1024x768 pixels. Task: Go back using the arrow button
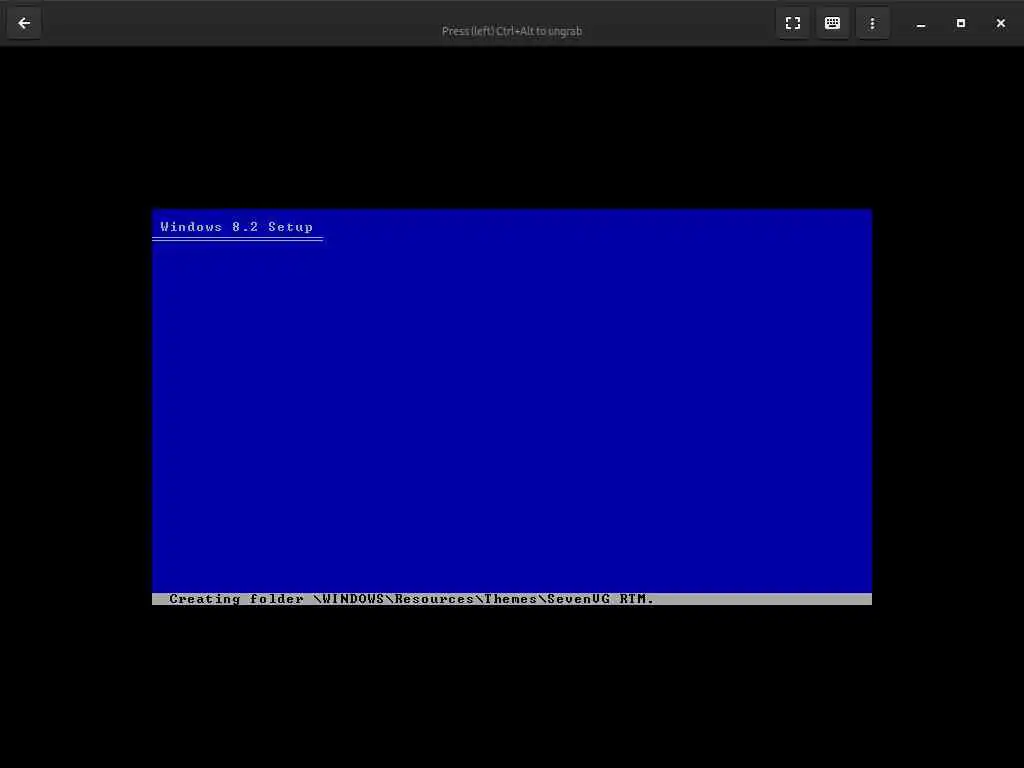(24, 24)
